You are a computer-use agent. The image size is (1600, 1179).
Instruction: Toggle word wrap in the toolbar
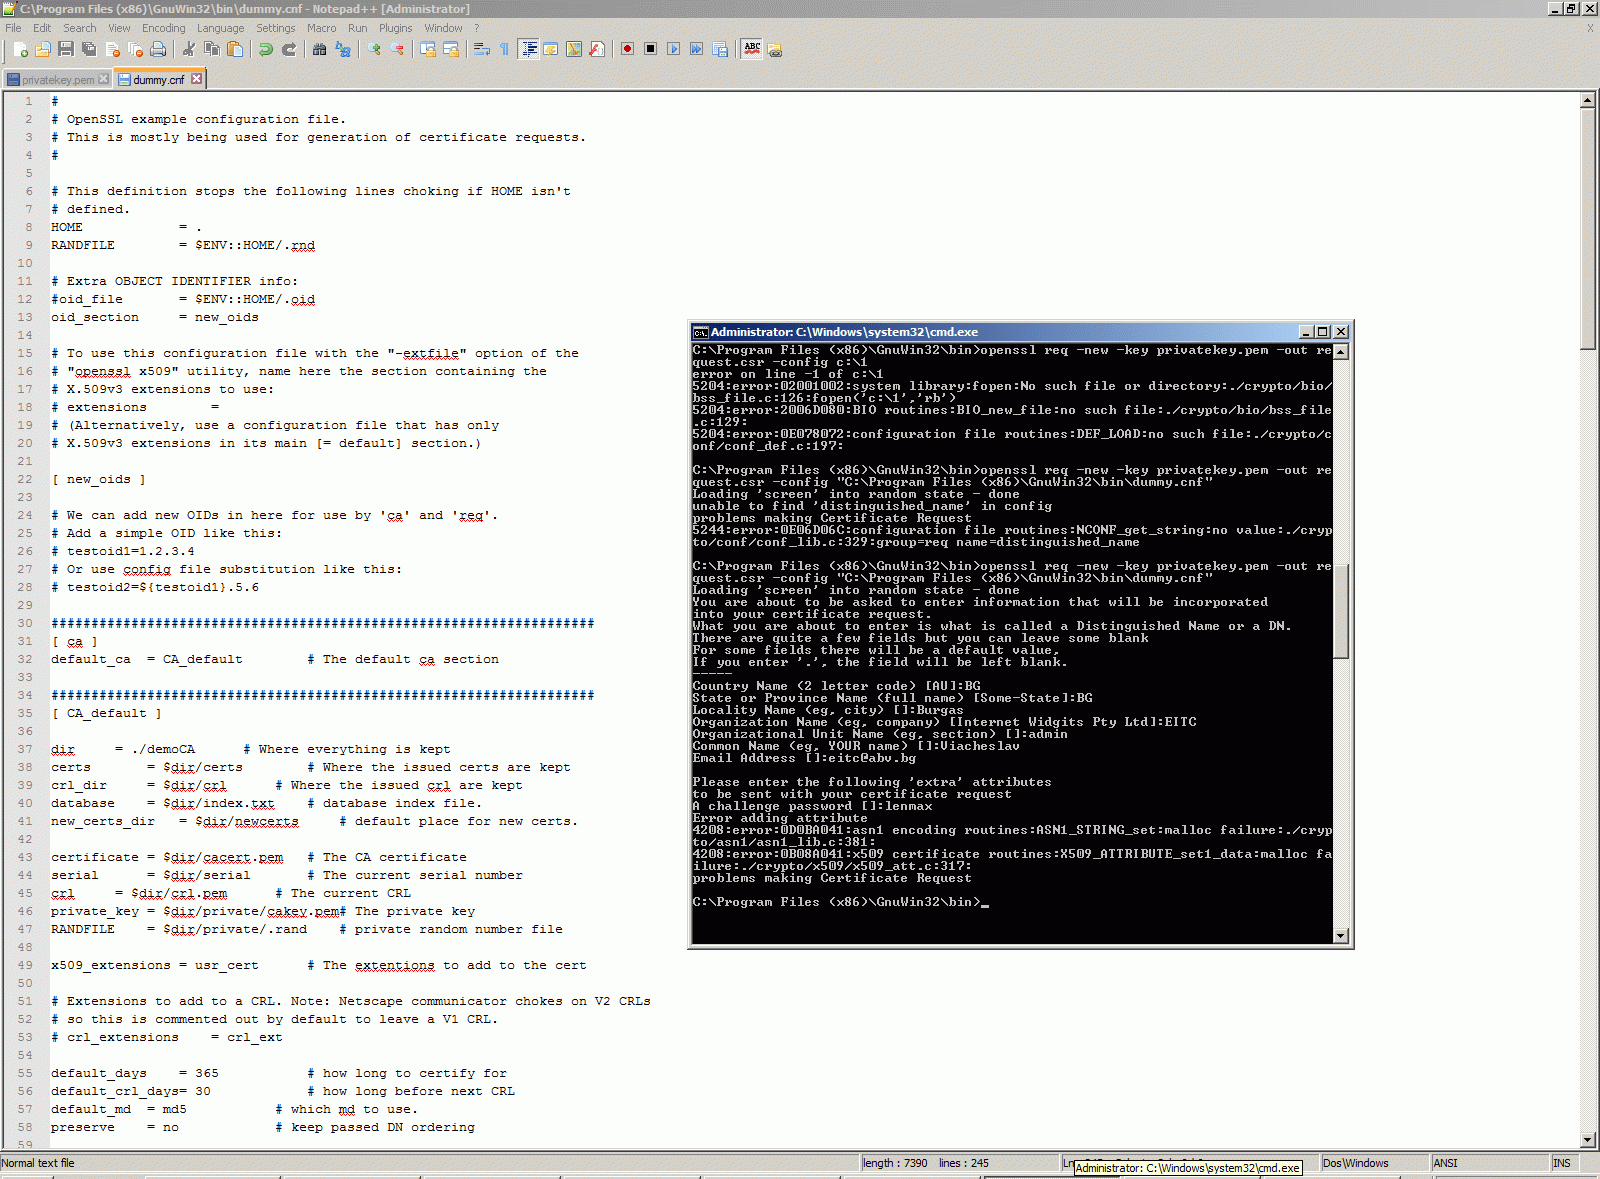click(x=482, y=49)
